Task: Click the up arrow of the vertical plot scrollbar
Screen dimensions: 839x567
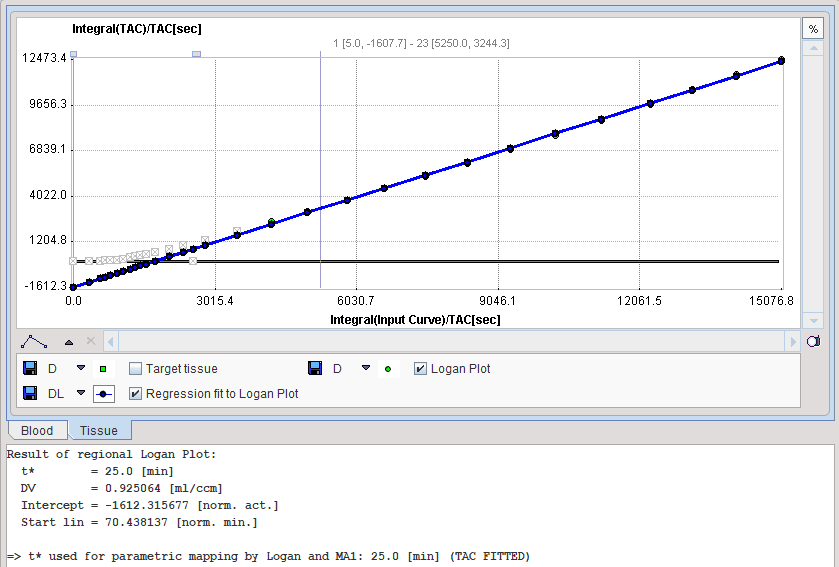Action: [x=813, y=48]
